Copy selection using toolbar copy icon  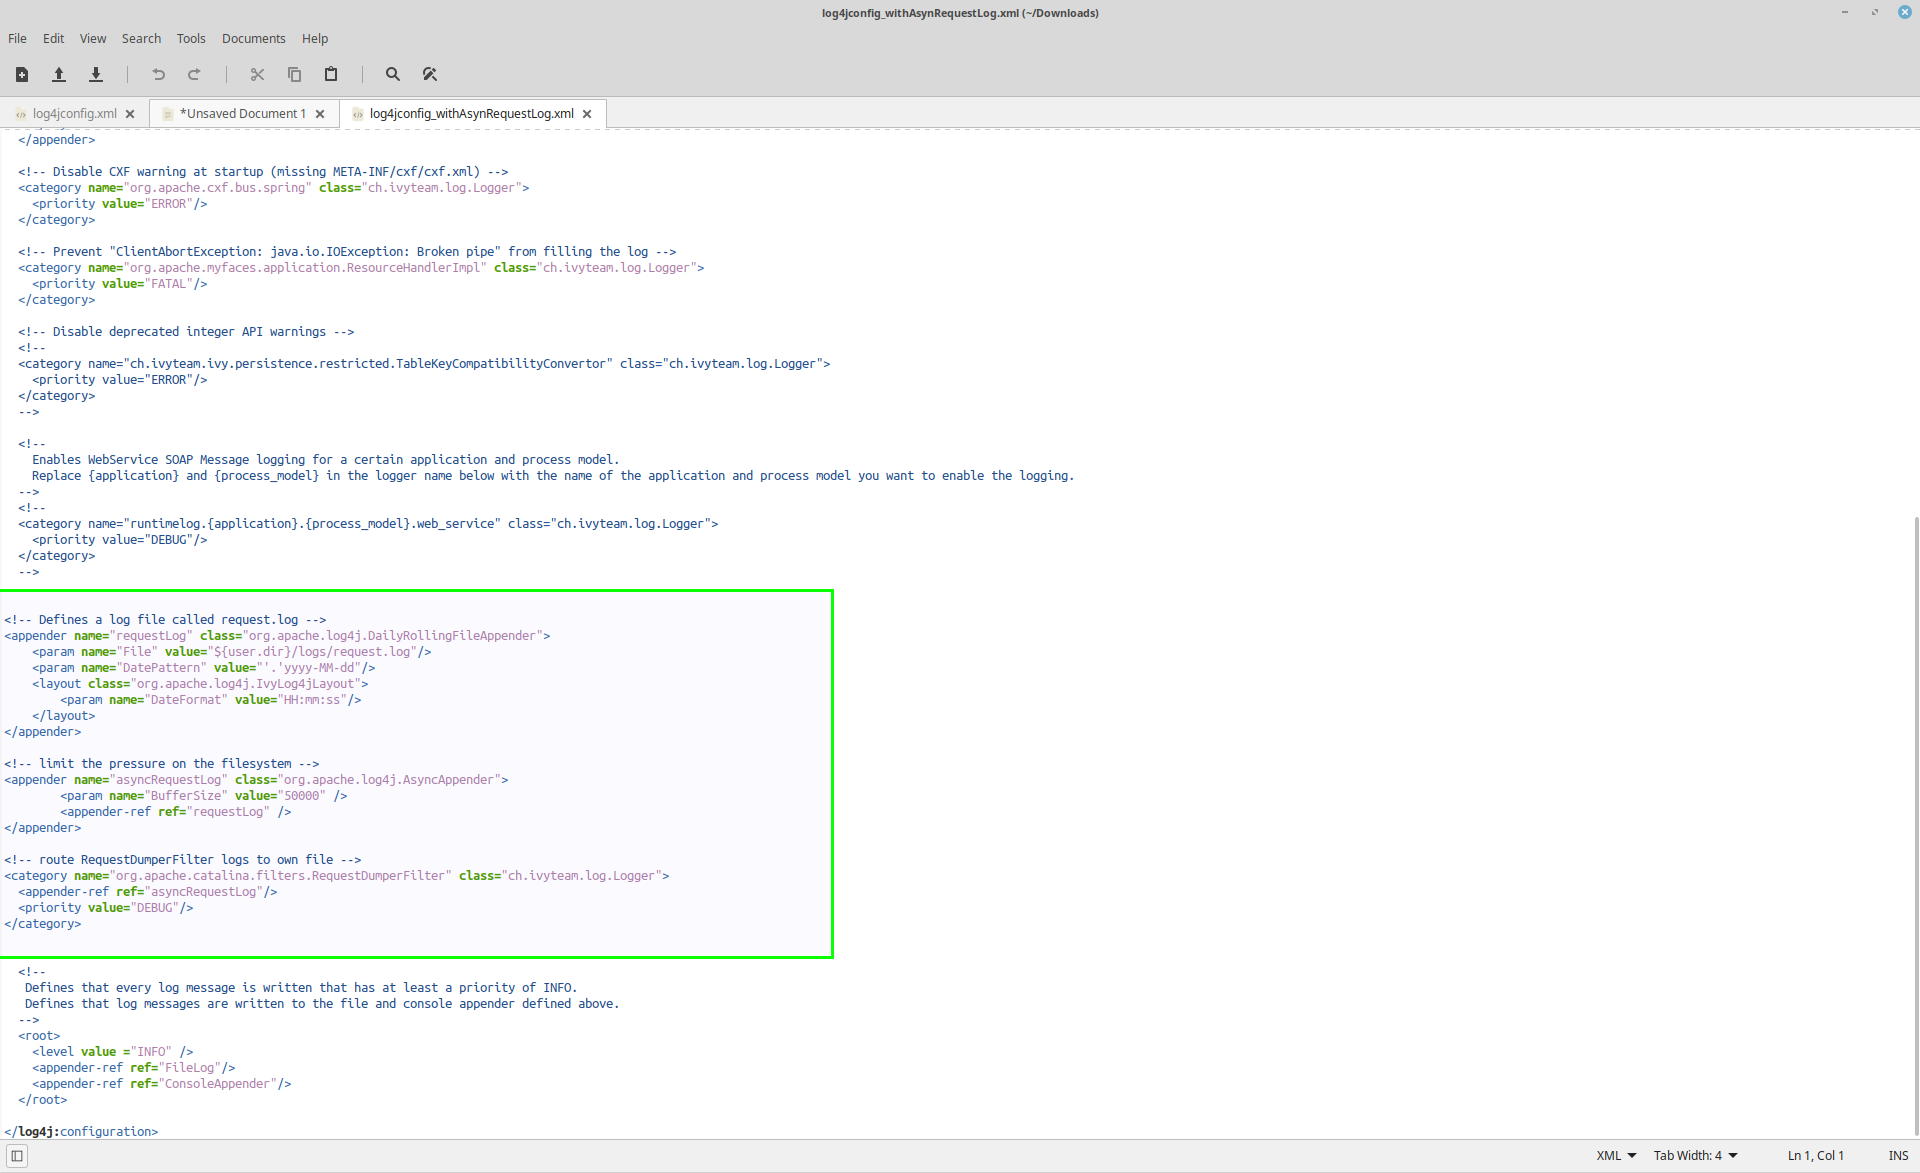(x=294, y=74)
